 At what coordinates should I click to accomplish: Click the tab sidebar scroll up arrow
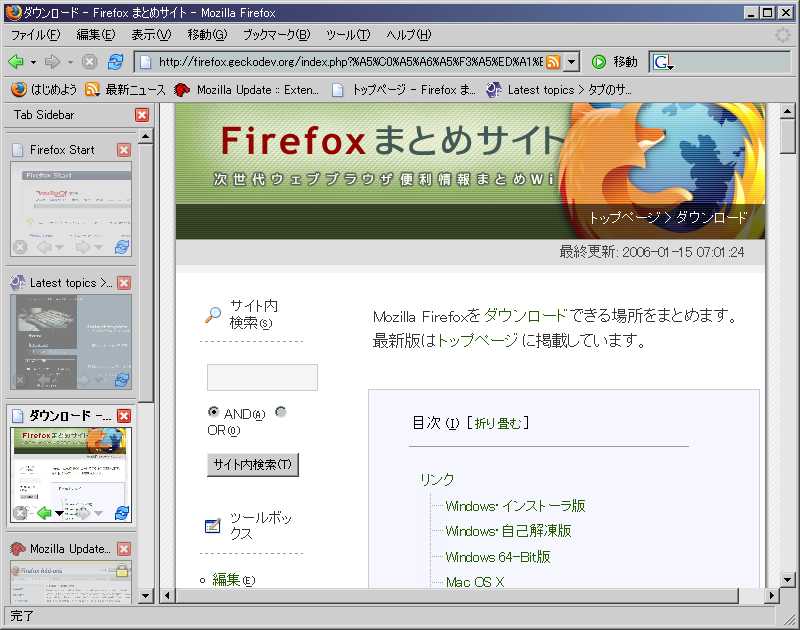tap(146, 136)
